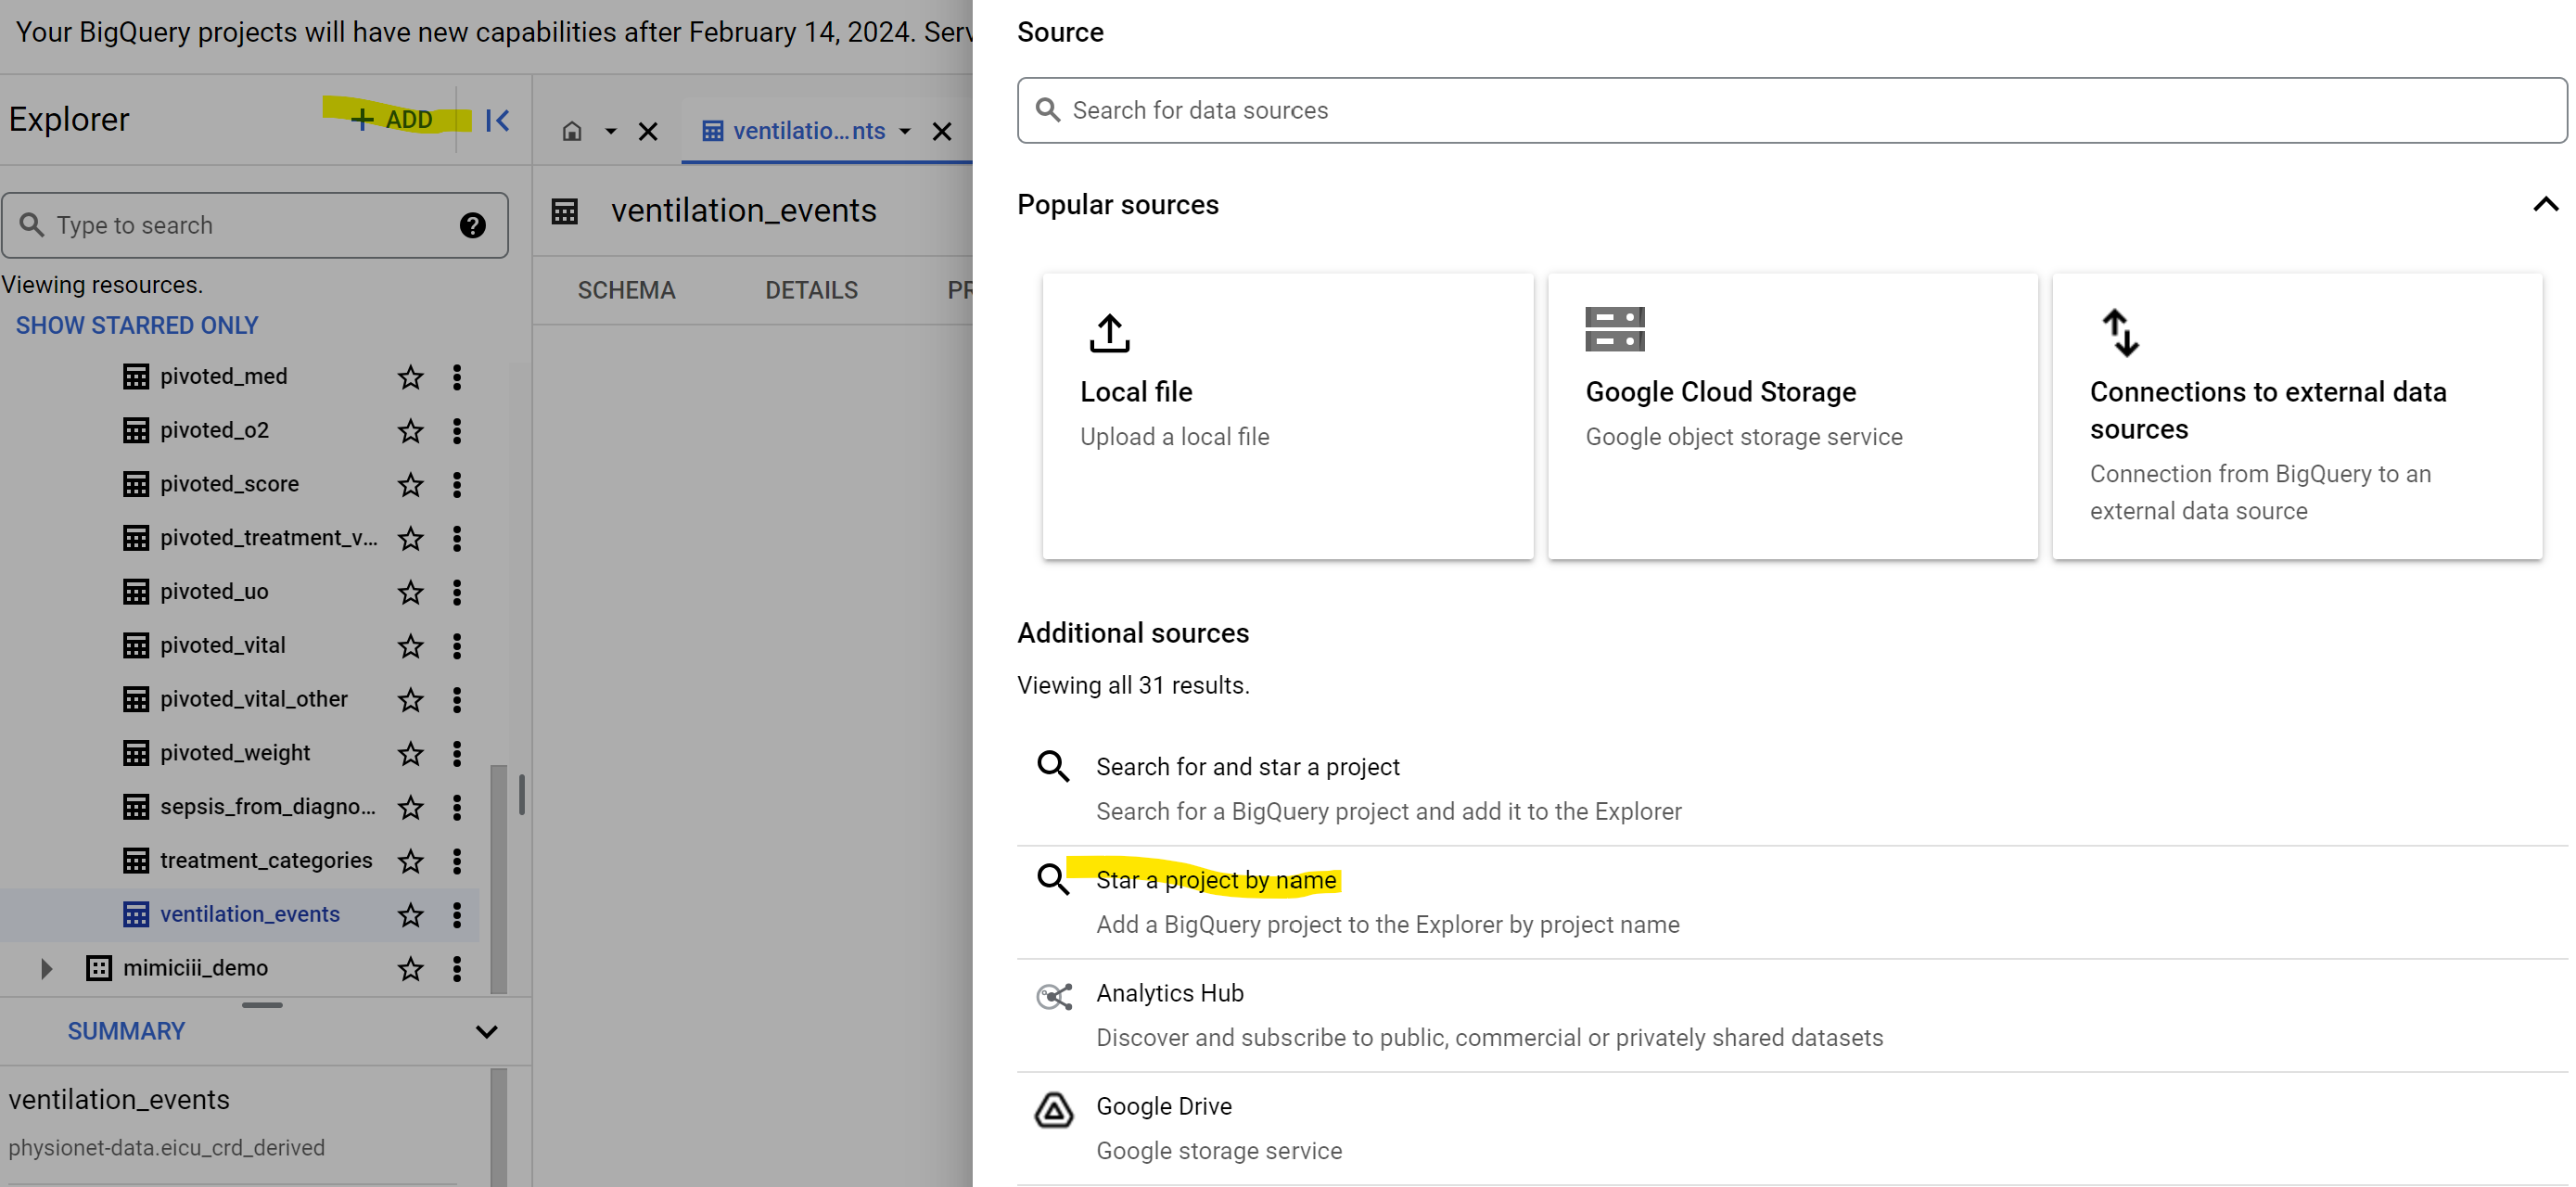
Task: Click the Analytics Hub icon
Action: click(x=1054, y=997)
